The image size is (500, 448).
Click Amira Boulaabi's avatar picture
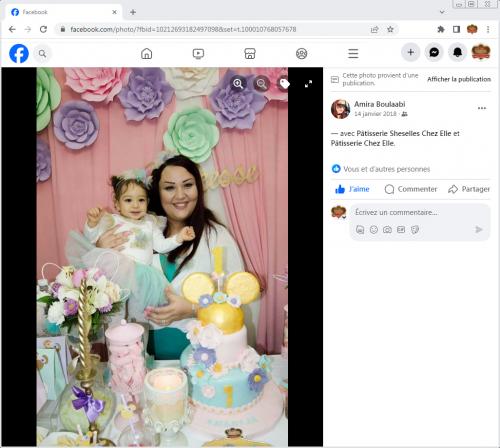coord(340,109)
